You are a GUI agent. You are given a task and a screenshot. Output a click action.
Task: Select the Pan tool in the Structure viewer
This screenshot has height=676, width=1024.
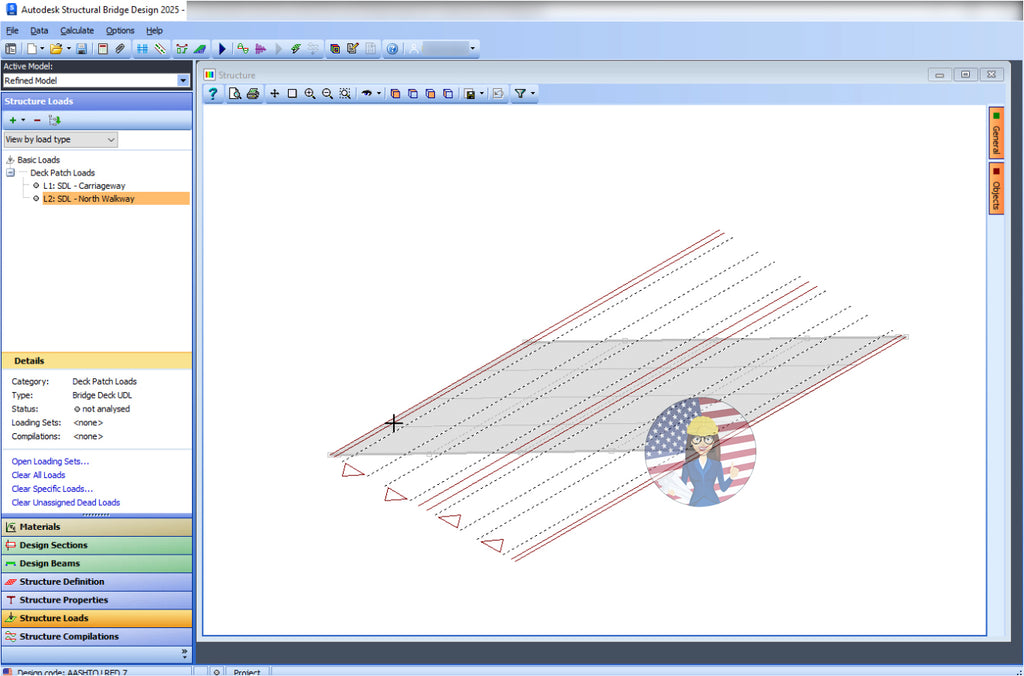pos(274,93)
